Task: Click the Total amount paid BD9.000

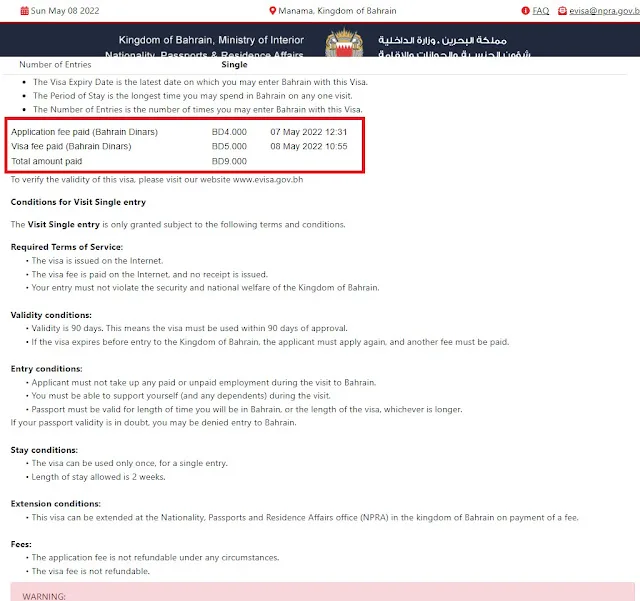Action: (229, 161)
